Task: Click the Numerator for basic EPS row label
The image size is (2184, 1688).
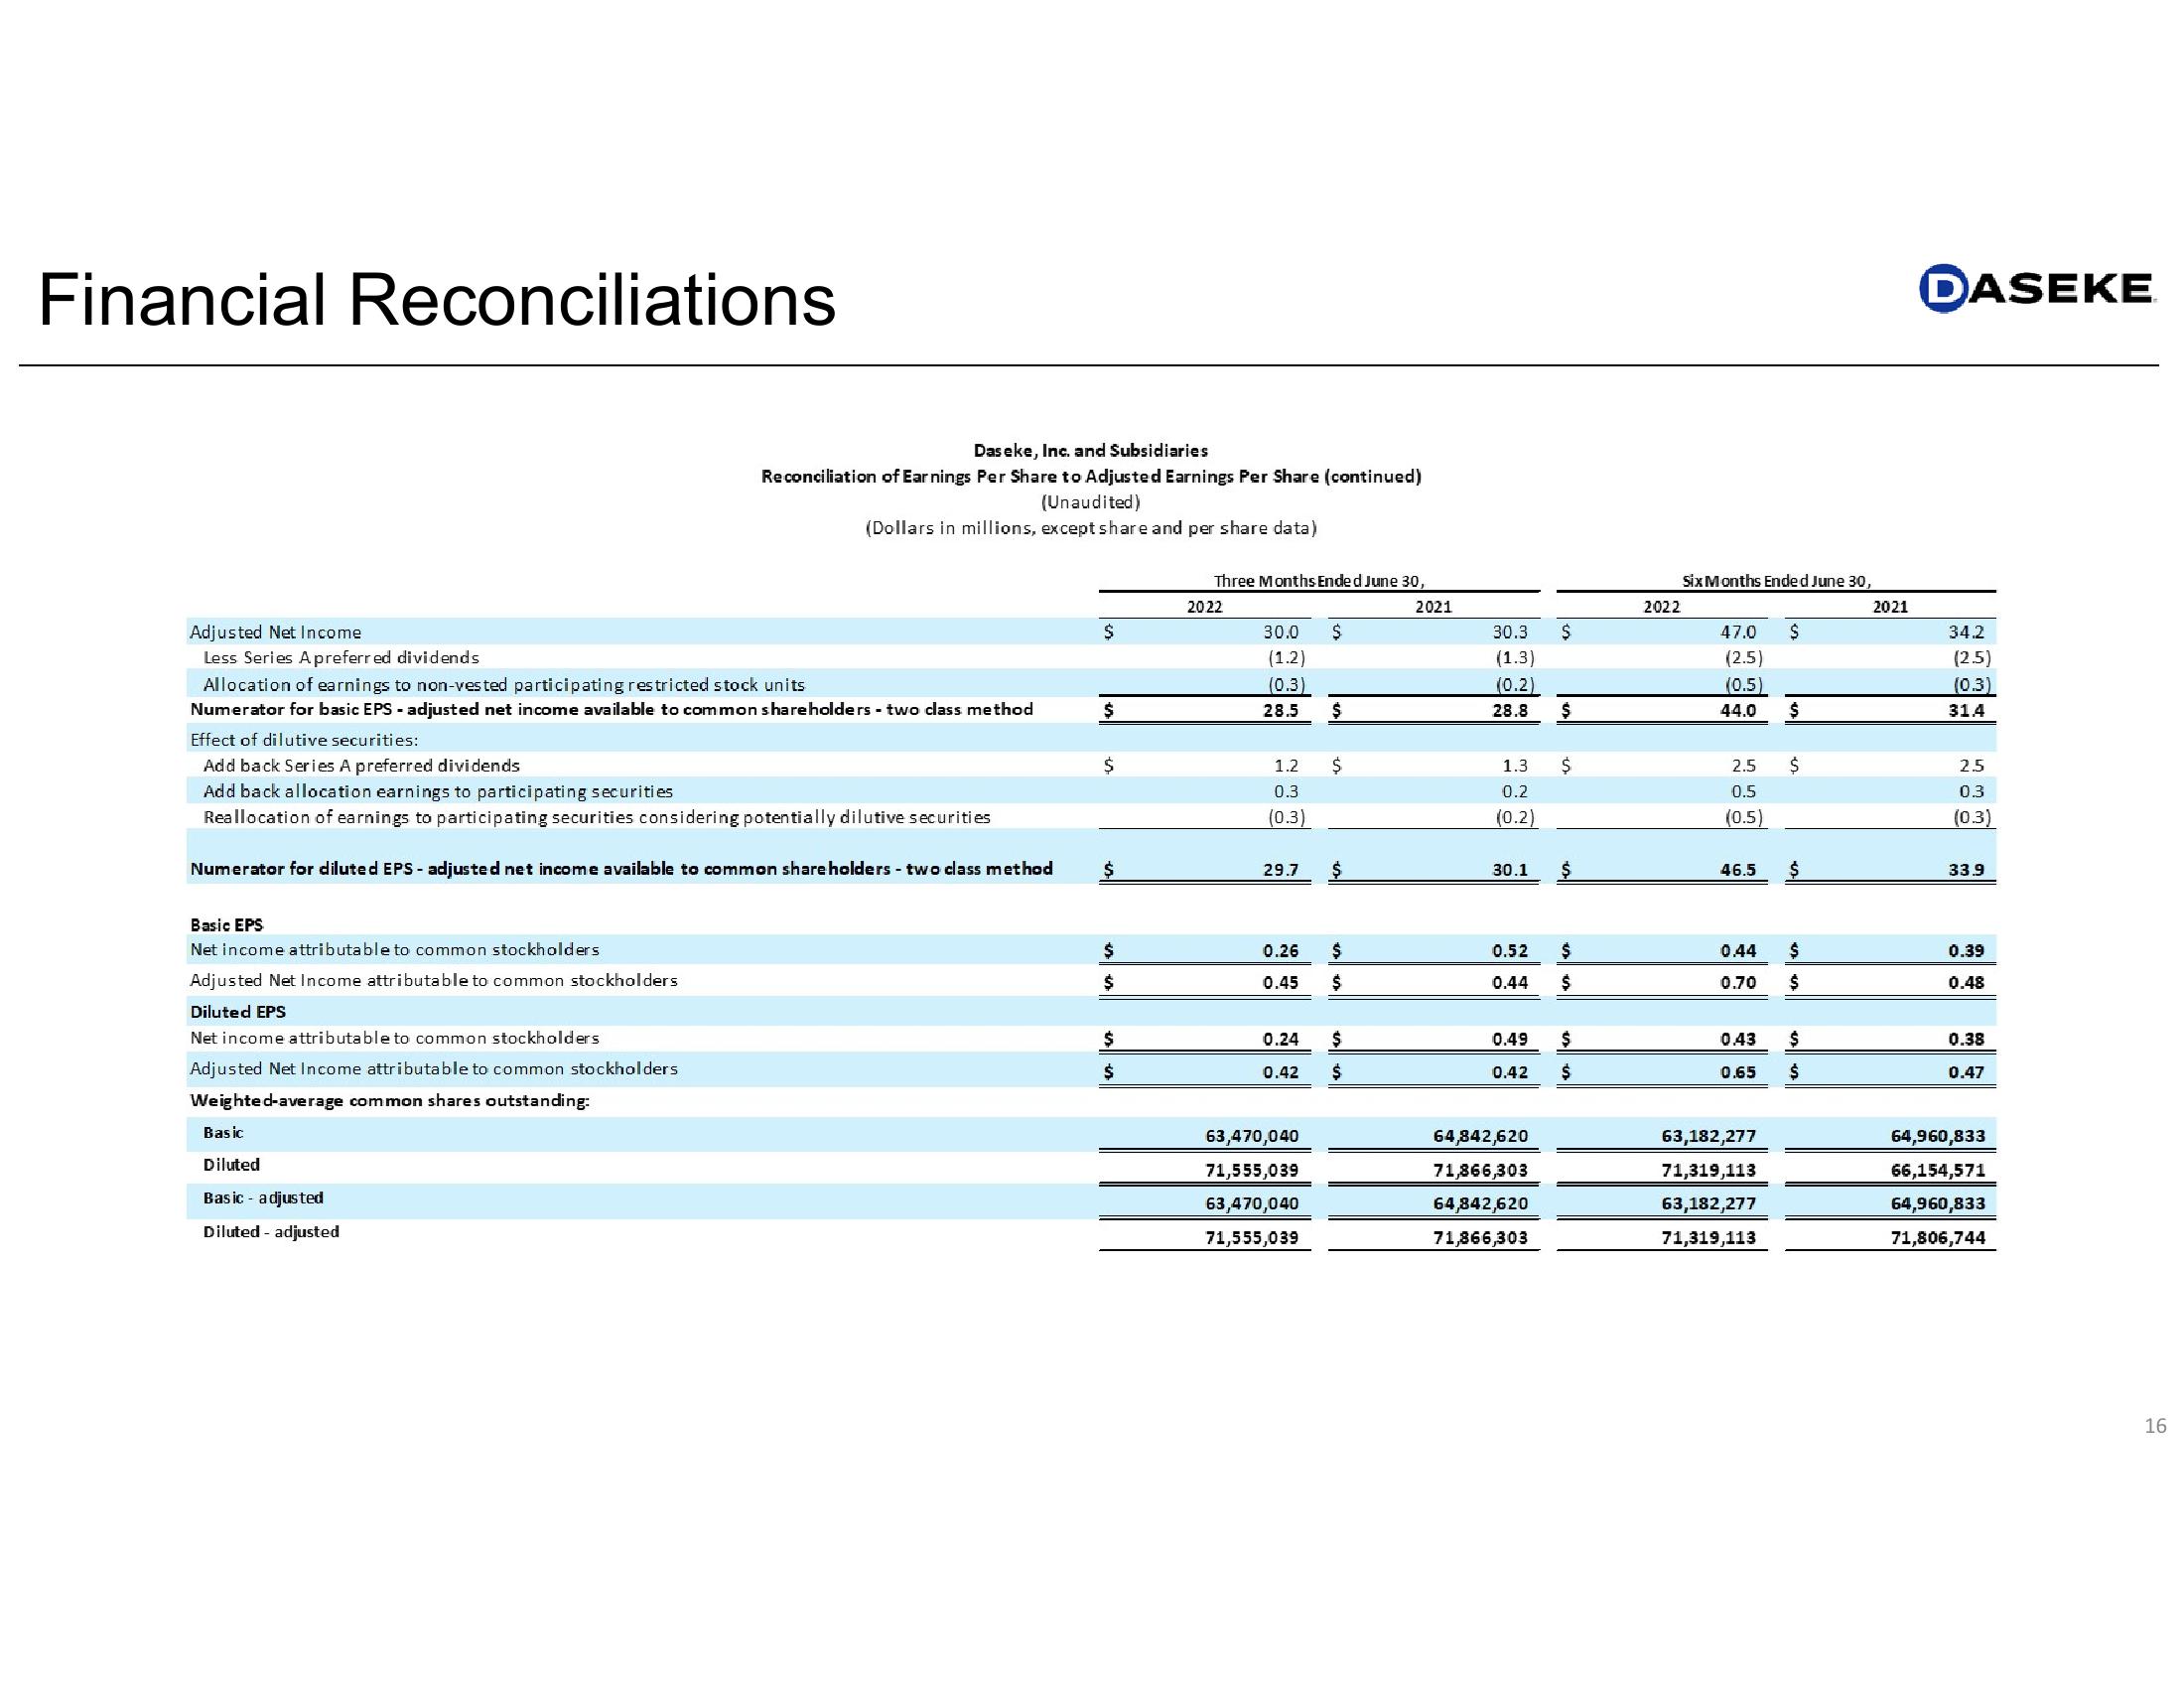Action: (x=611, y=709)
